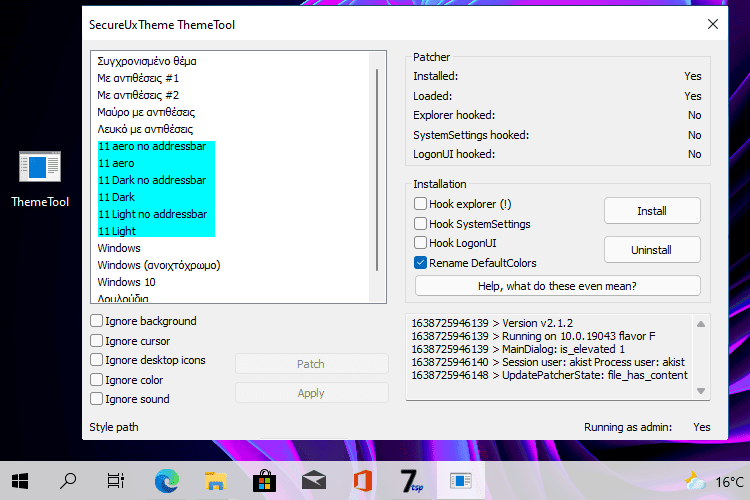Open the weather widget showing 16°C
The width and height of the screenshot is (750, 500).
[715, 481]
